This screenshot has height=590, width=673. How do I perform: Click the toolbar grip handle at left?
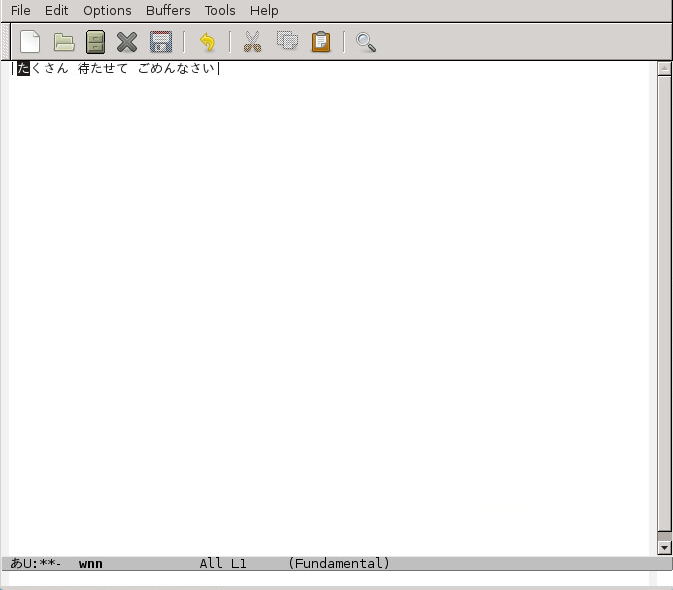coord(6,42)
